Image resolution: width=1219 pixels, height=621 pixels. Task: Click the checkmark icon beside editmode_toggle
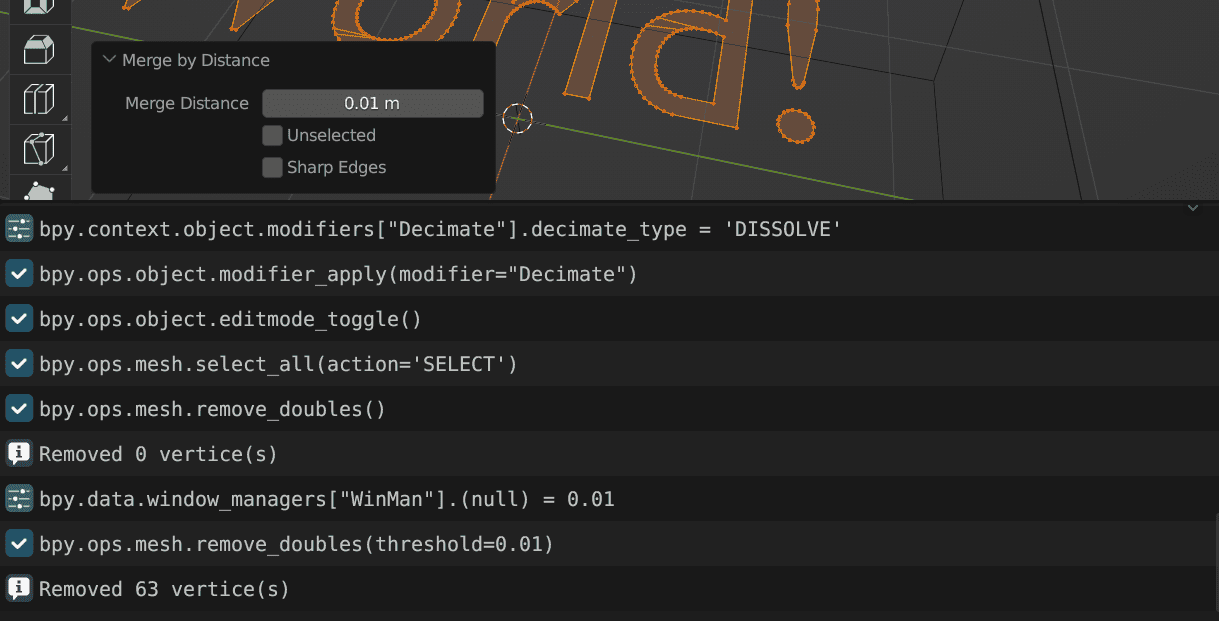[19, 319]
